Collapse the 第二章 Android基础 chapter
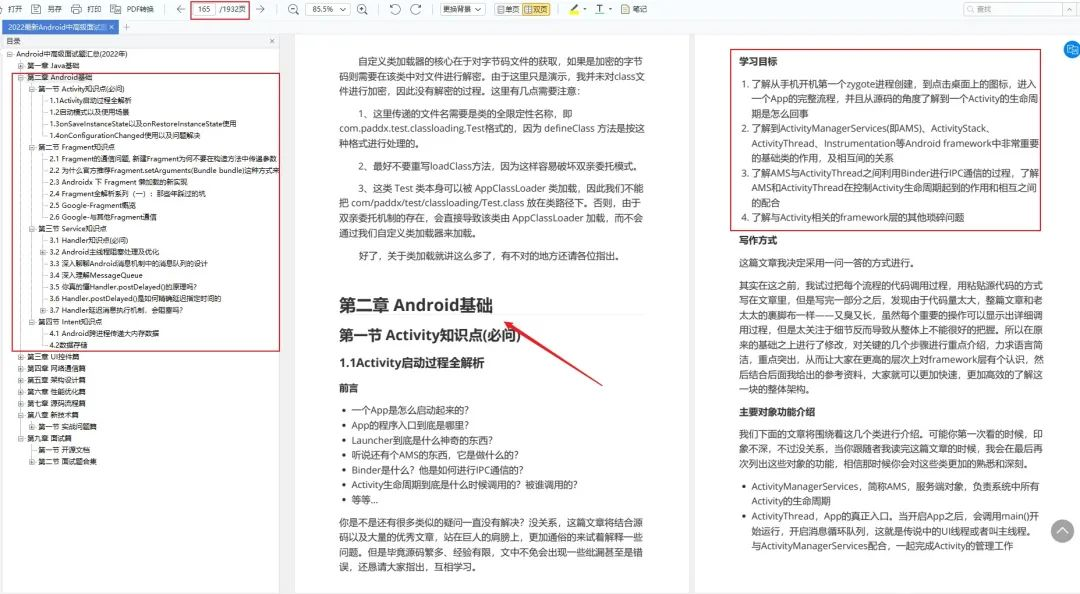This screenshot has width=1080, height=594. tap(21, 77)
